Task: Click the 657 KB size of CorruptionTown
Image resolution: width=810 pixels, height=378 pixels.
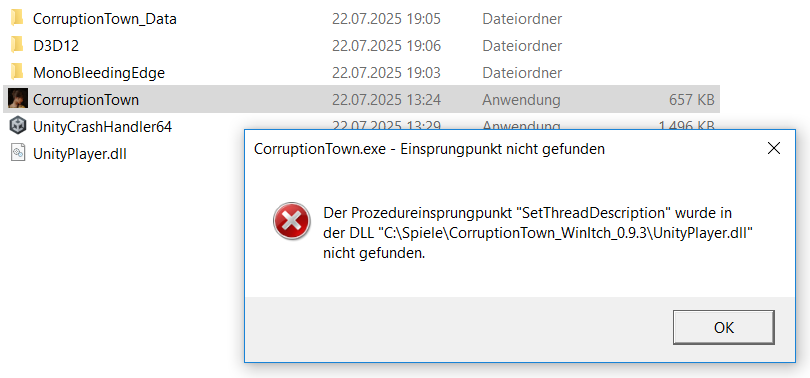Action: coord(692,100)
